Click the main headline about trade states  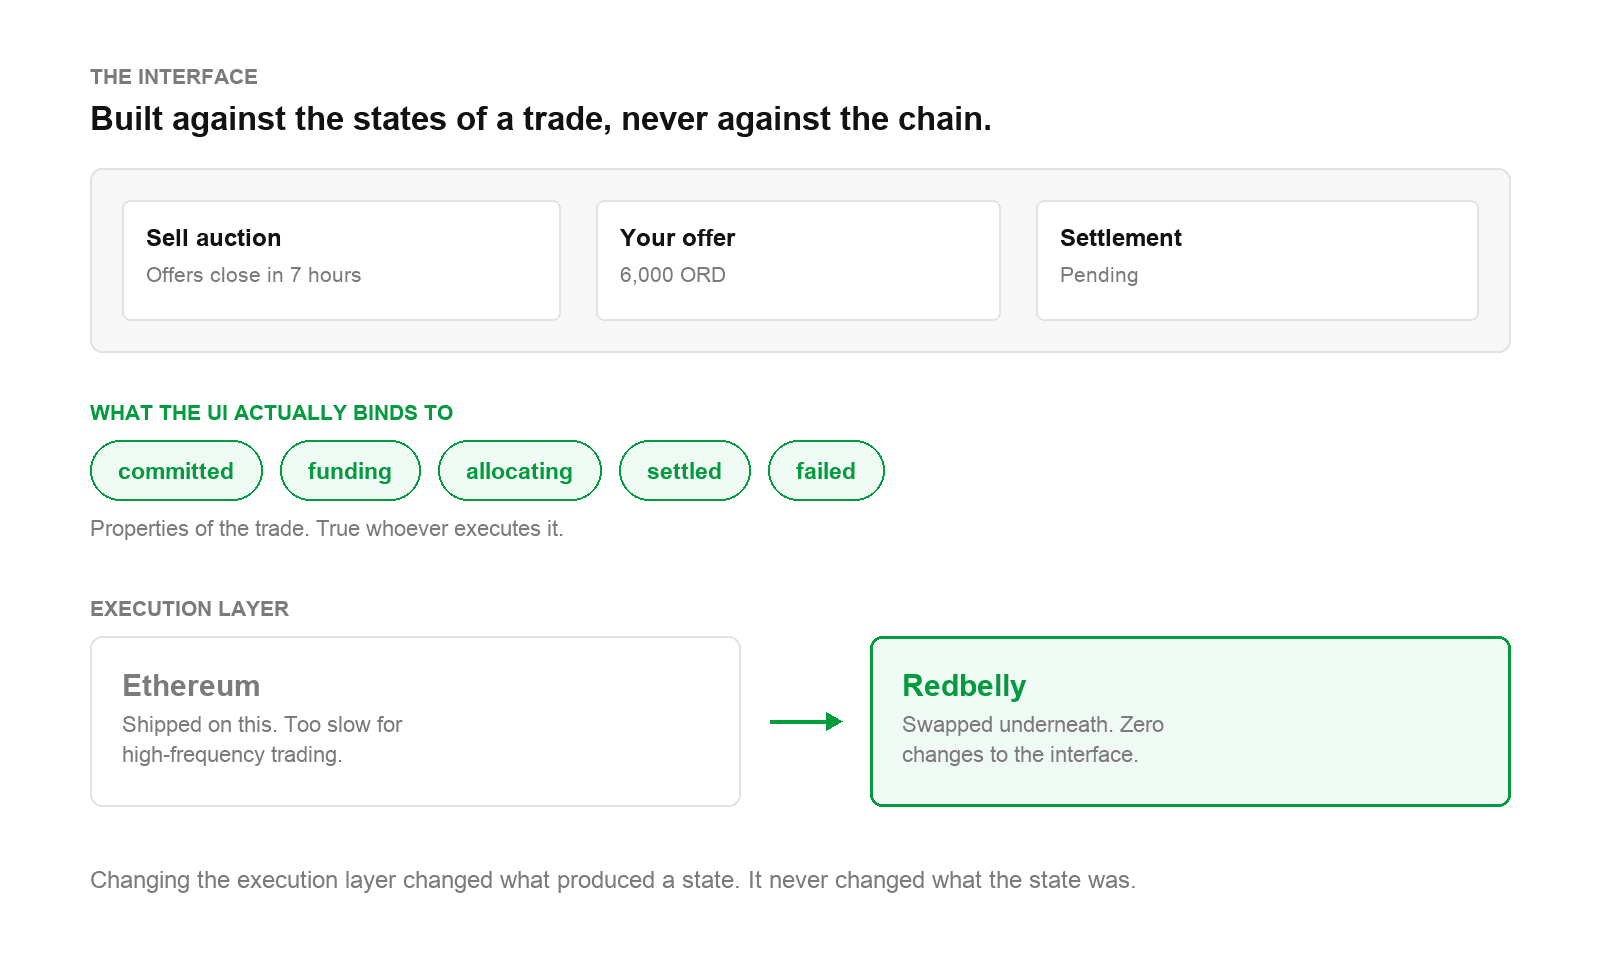(x=541, y=119)
